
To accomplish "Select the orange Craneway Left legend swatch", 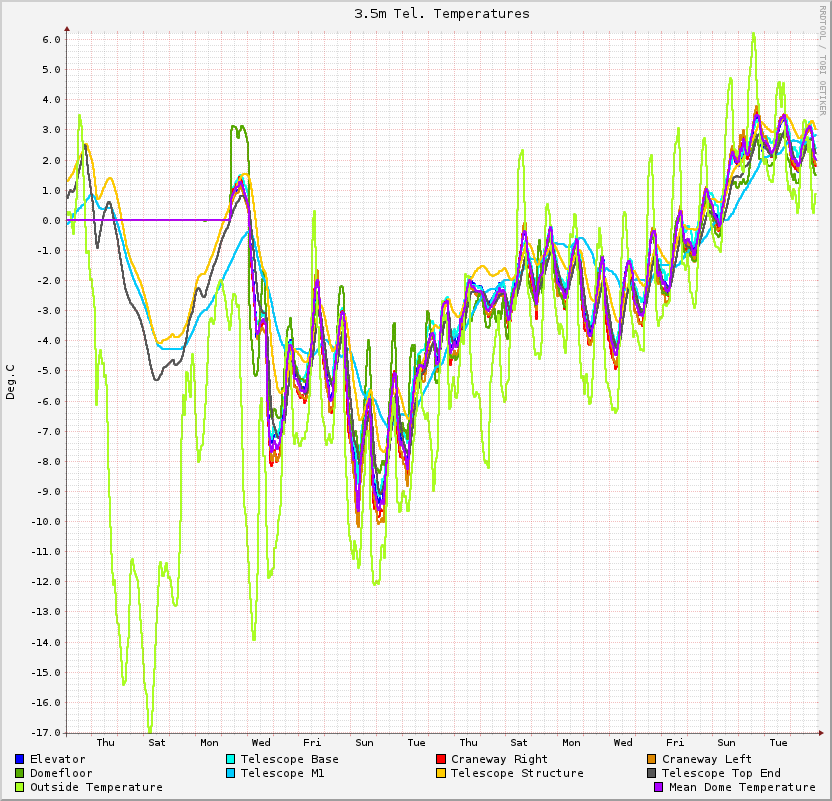I will tap(652, 760).
